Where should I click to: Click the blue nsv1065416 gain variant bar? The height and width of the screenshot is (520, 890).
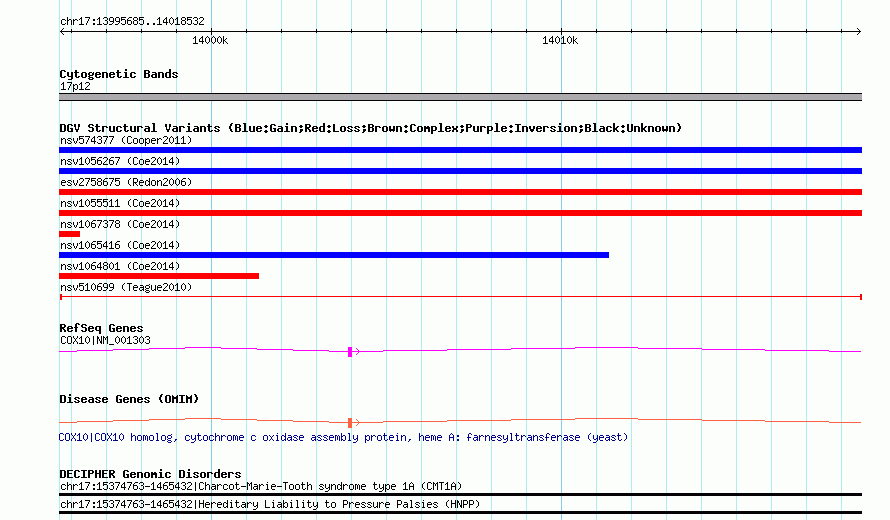[x=334, y=255]
